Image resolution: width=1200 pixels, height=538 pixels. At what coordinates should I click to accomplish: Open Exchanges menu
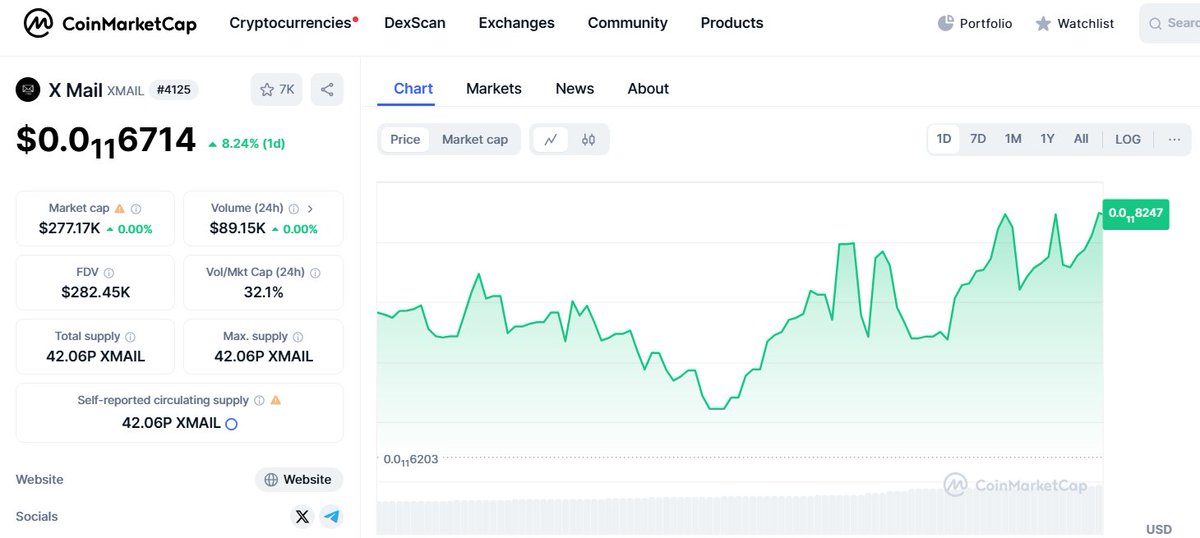pos(517,22)
